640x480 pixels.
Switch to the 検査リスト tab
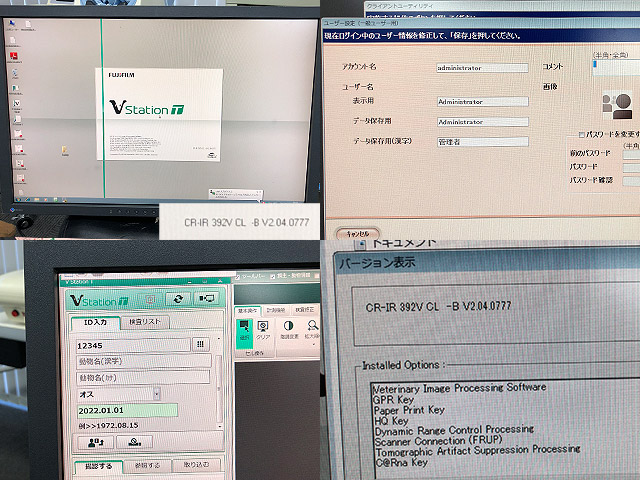pyautogui.click(x=144, y=322)
